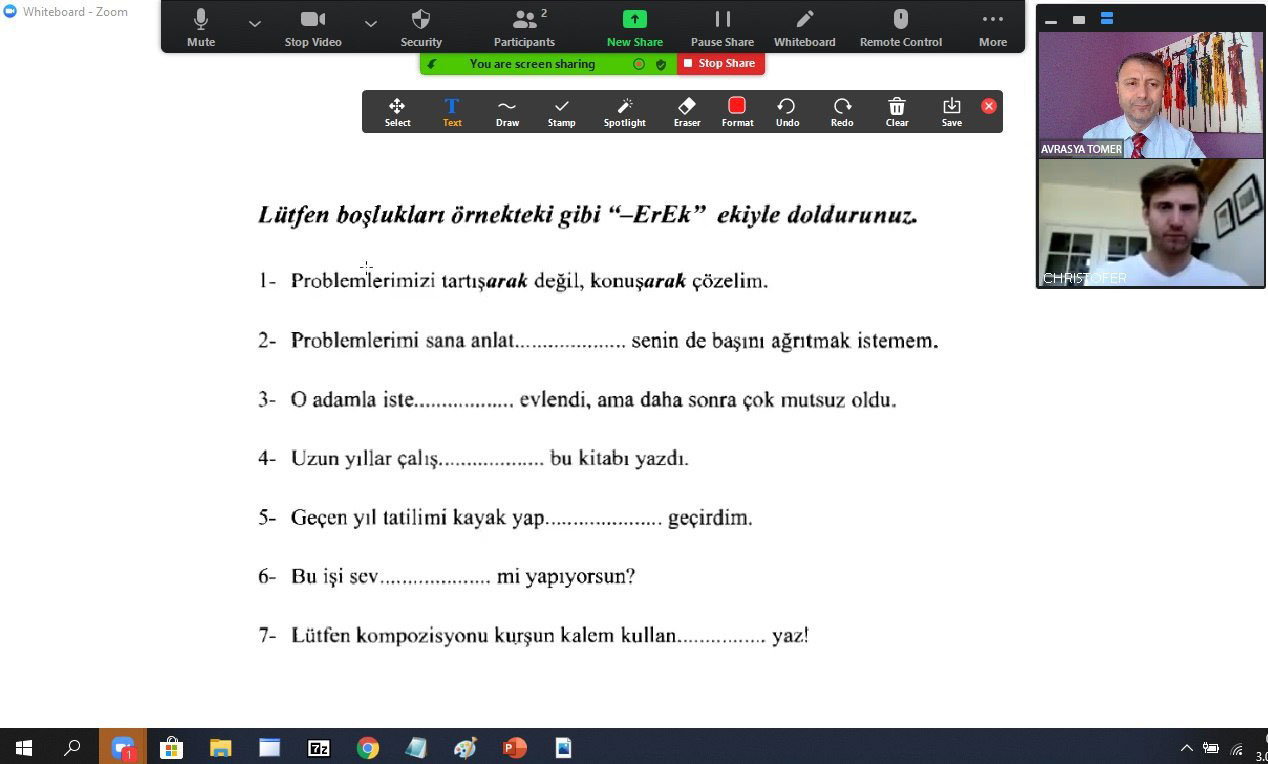Click the blank after "iste" in sentence 3
The height and width of the screenshot is (764, 1268).
click(x=464, y=402)
